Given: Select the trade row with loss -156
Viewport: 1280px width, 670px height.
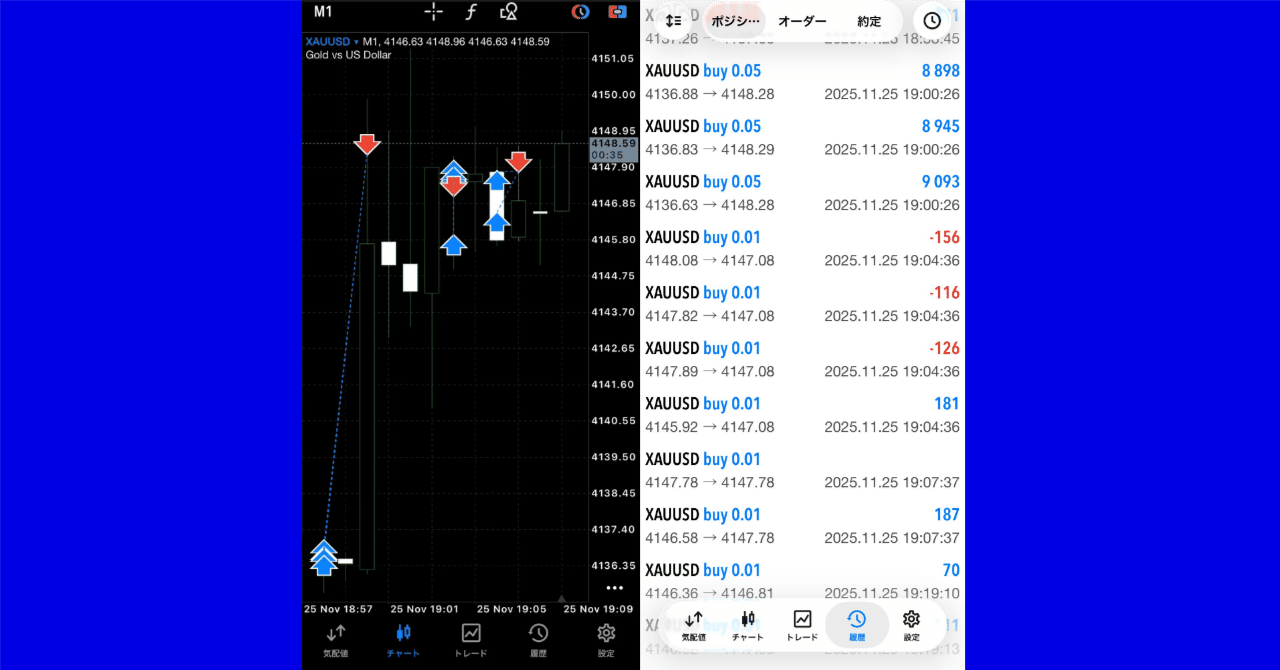Looking at the screenshot, I should click(802, 249).
